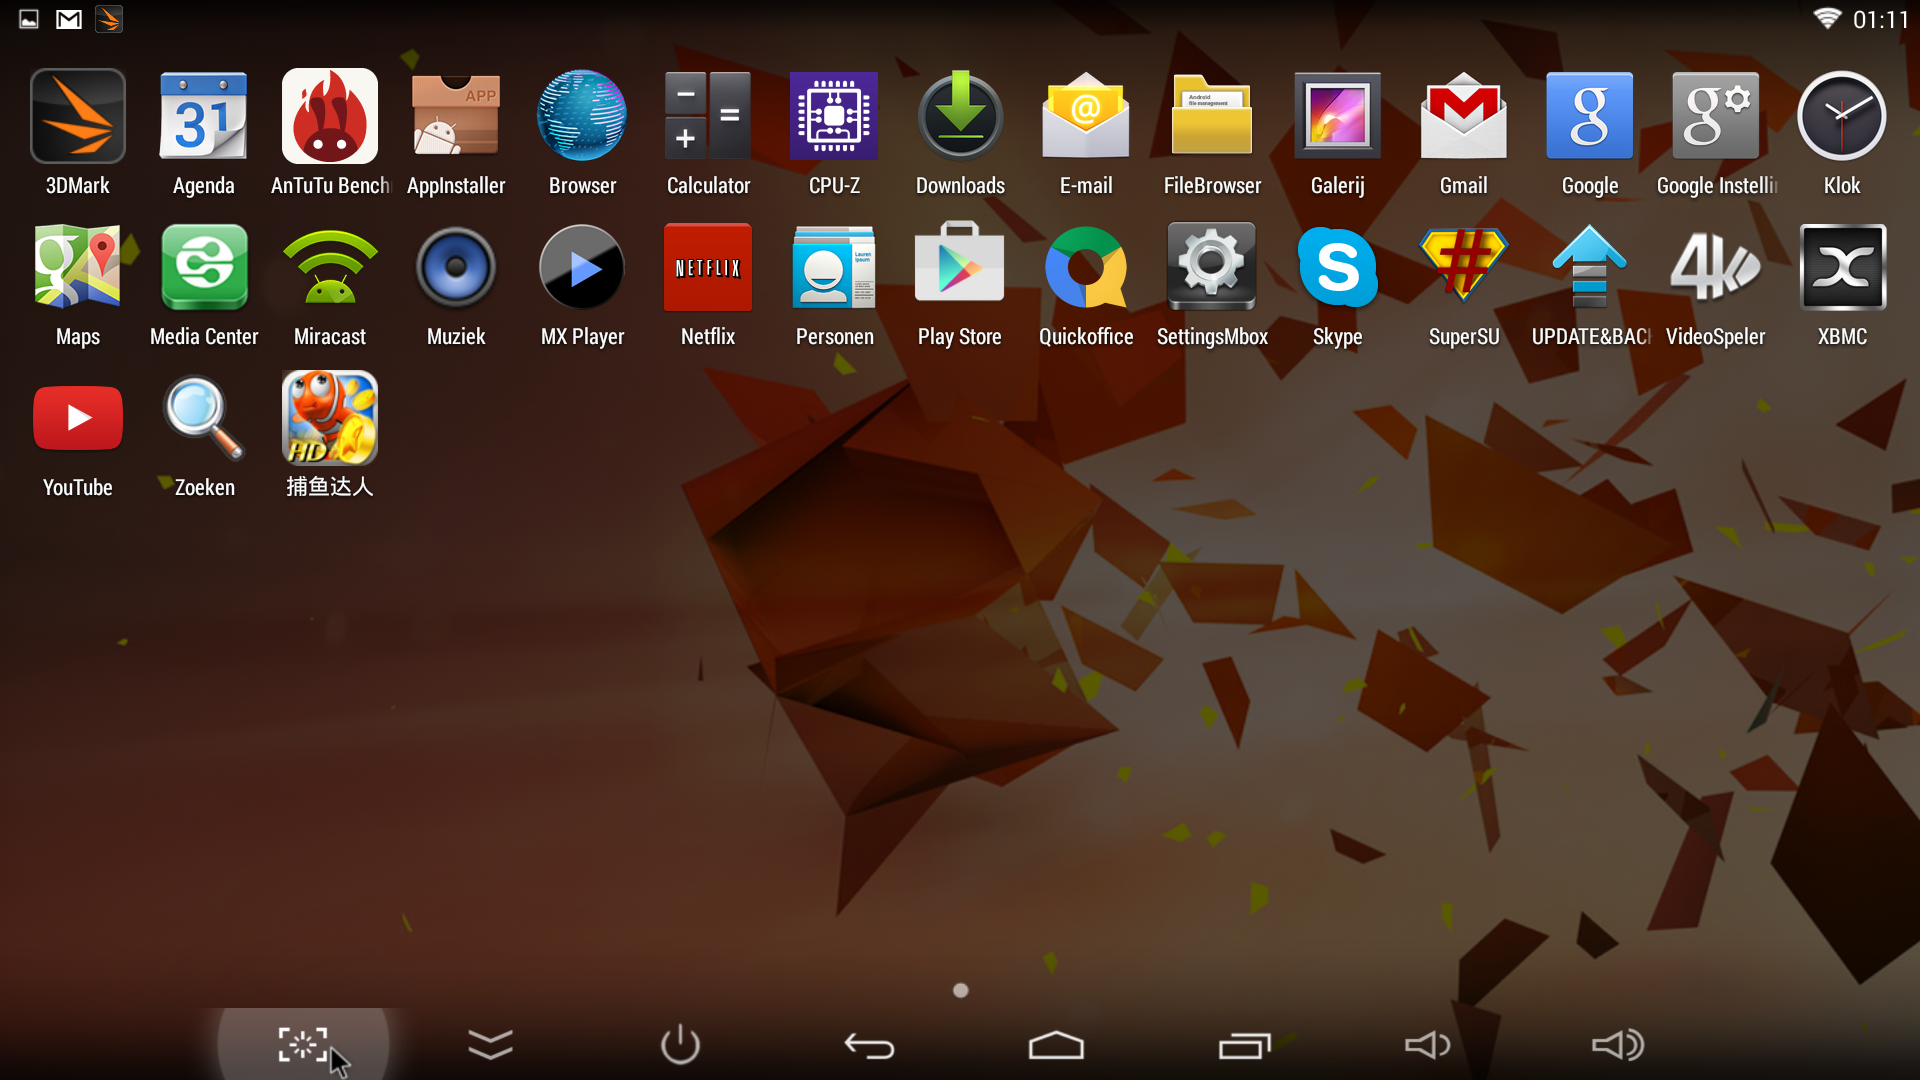1920x1080 pixels.
Task: Tap the Home button in the navigation bar
Action: [x=1056, y=1045]
